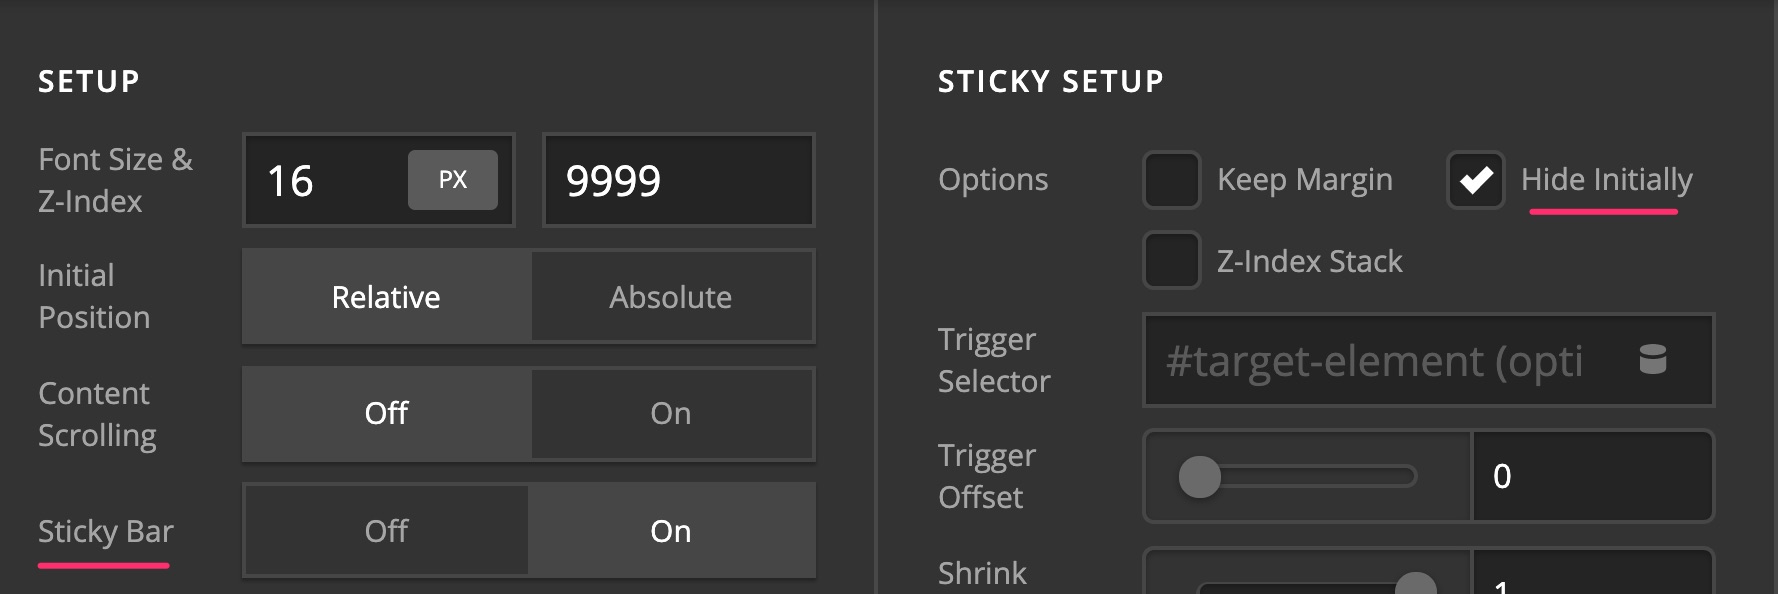
Task: Click the Shrink slider handle
Action: [1416, 583]
